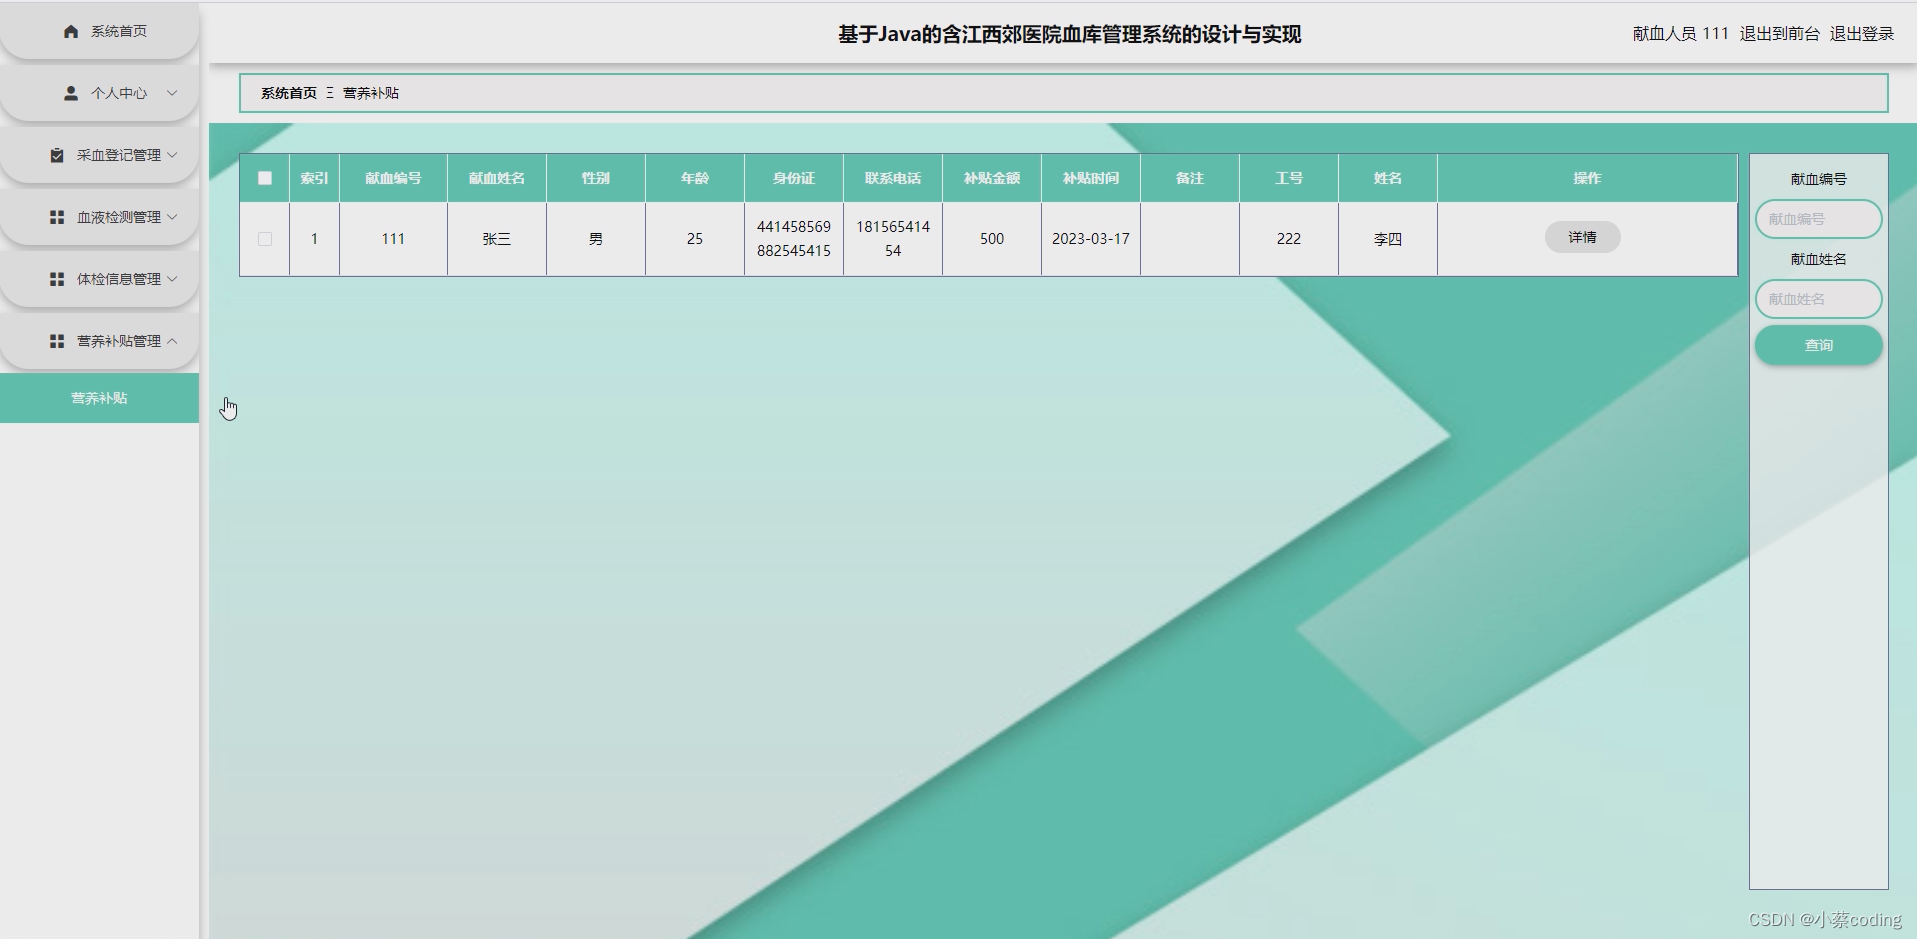
Task: Click the 献血编号 cell 111 in table
Action: [x=393, y=239]
